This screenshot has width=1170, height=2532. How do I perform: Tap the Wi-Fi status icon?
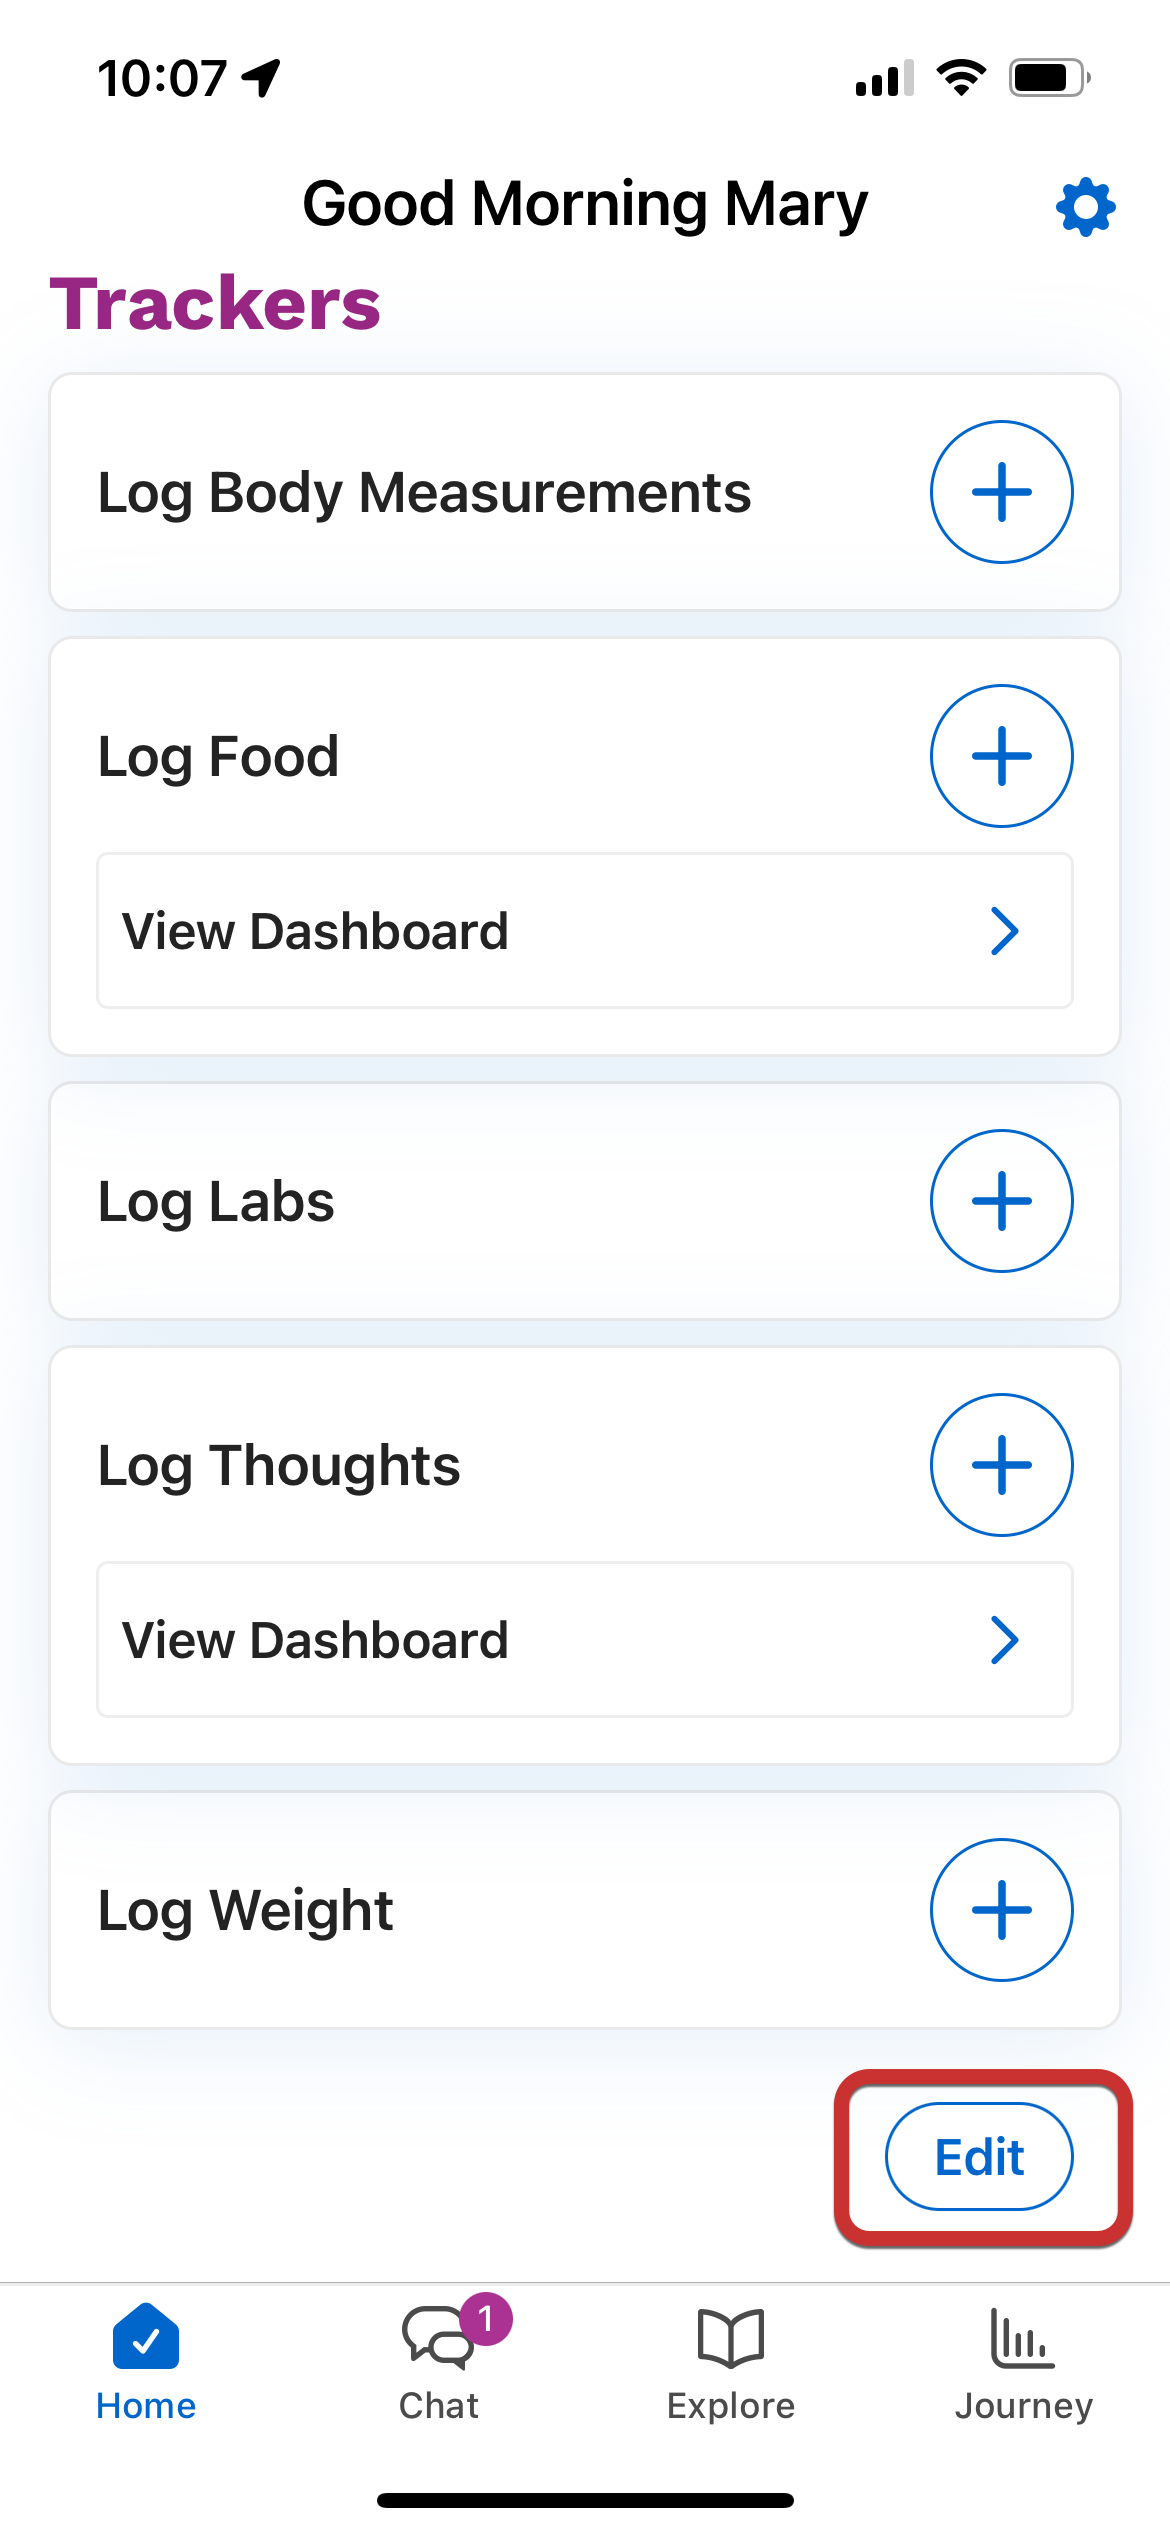(961, 77)
